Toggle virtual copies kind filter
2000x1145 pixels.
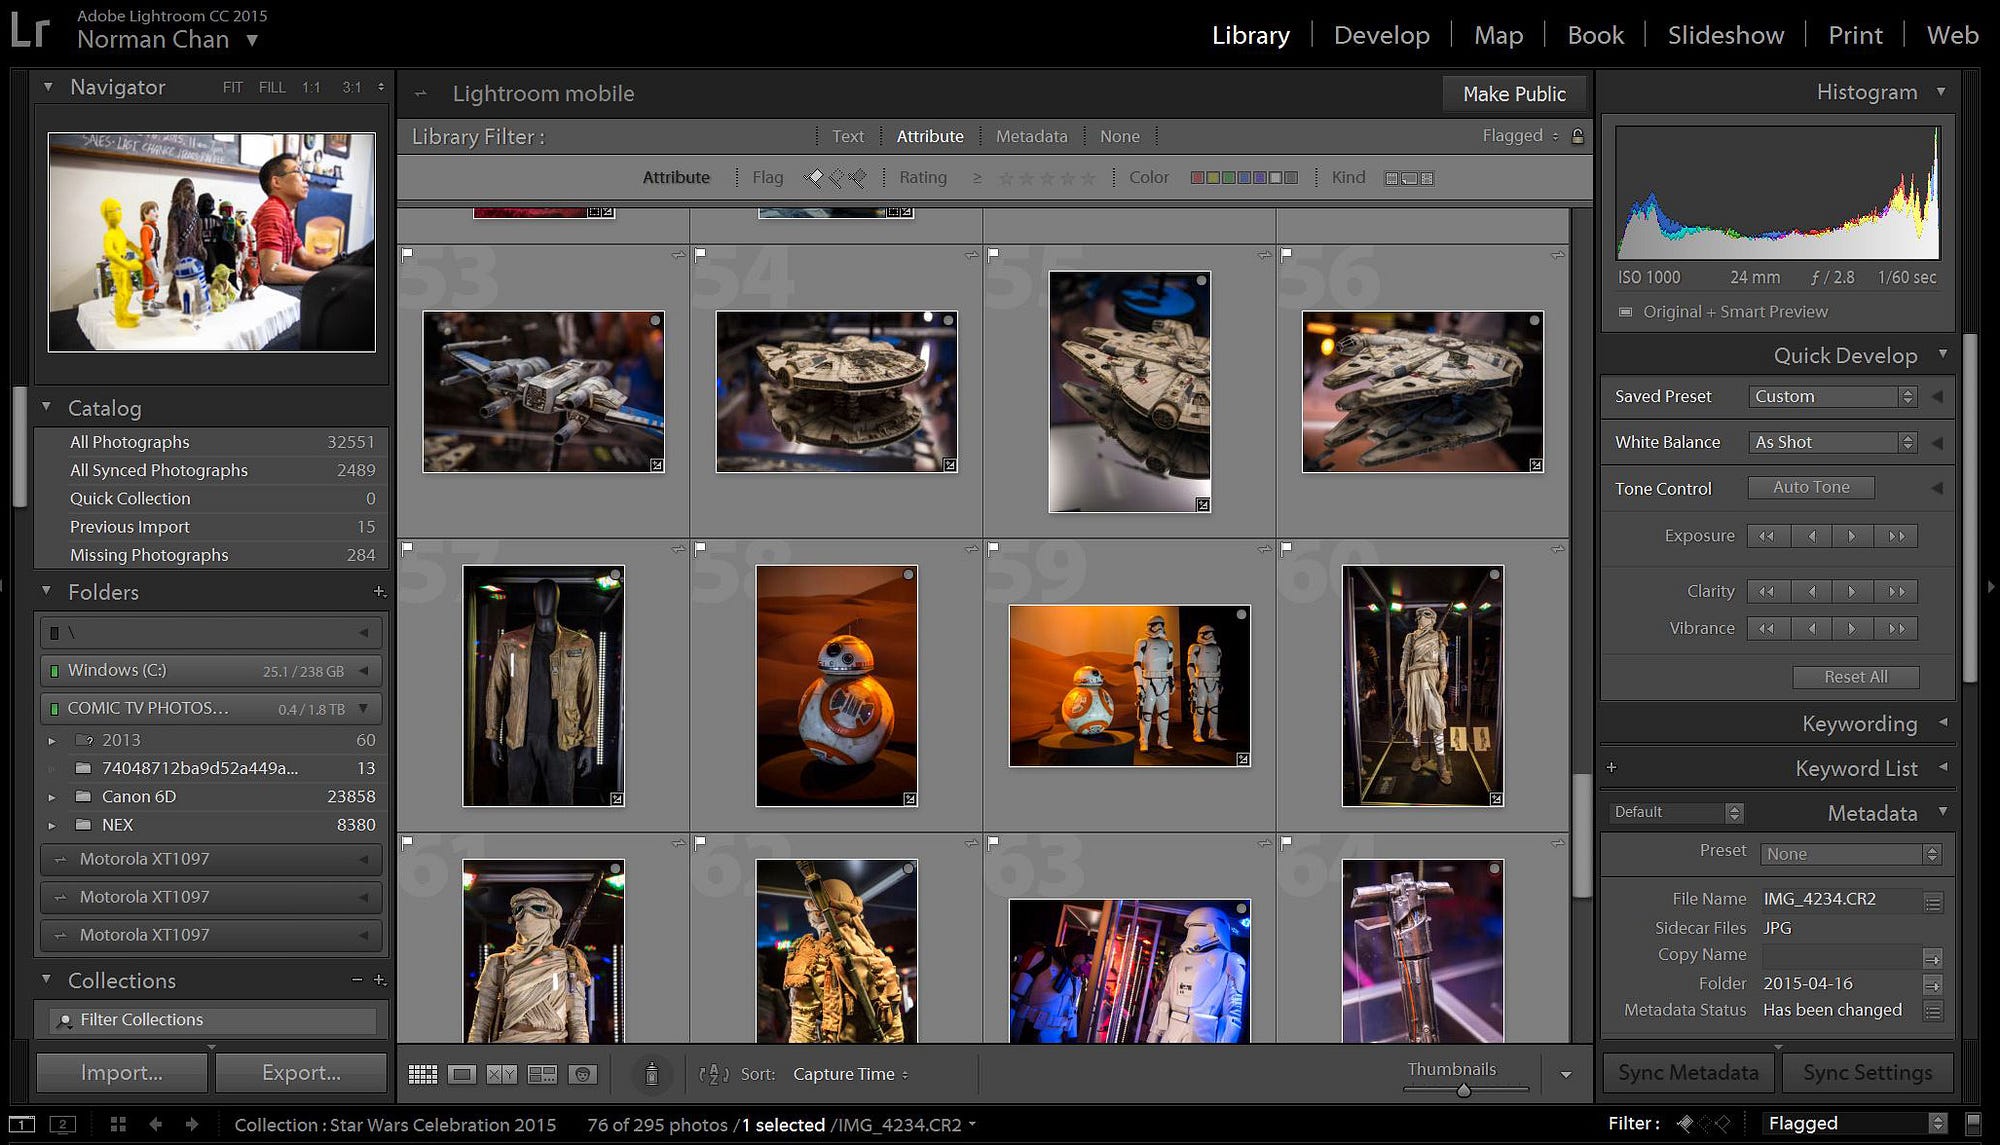[x=1409, y=178]
